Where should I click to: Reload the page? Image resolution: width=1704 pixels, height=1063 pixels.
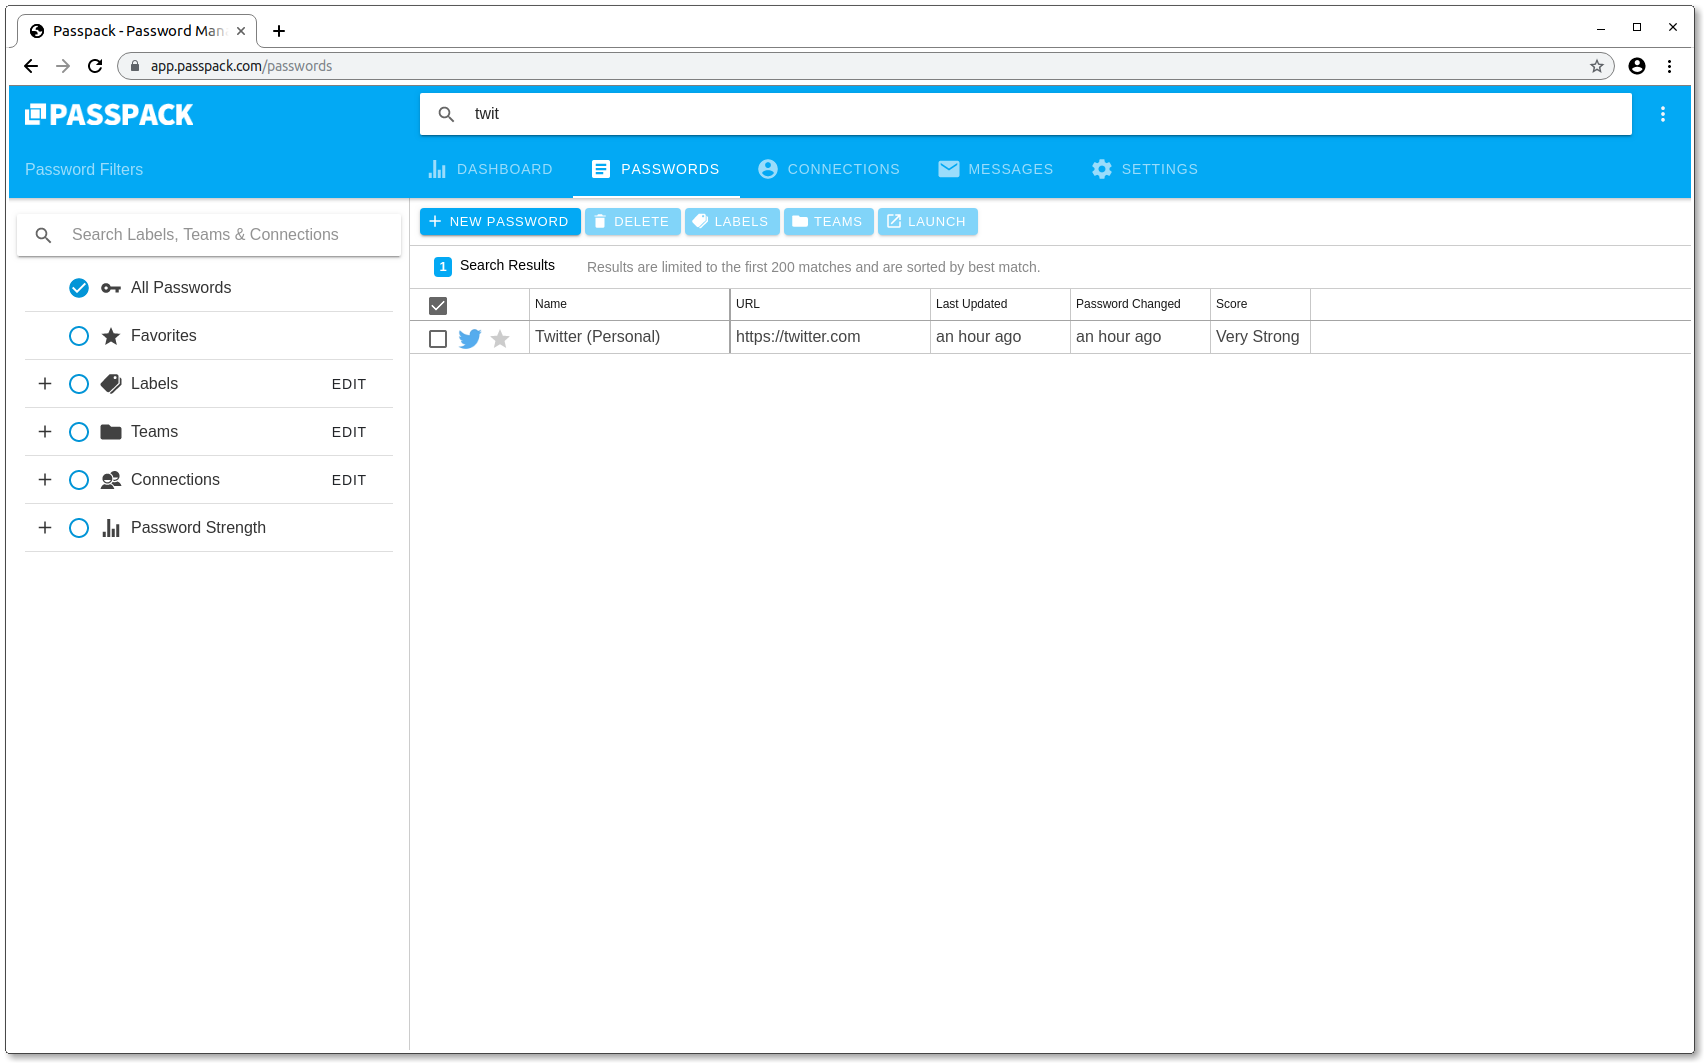click(95, 66)
